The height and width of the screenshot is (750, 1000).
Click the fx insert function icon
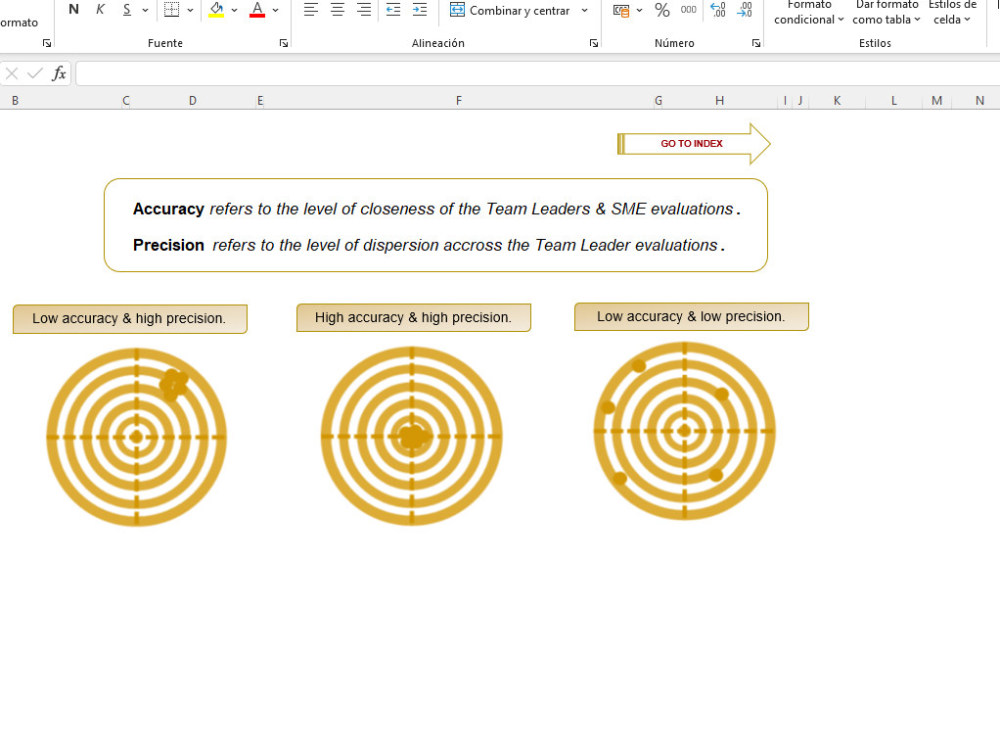59,74
